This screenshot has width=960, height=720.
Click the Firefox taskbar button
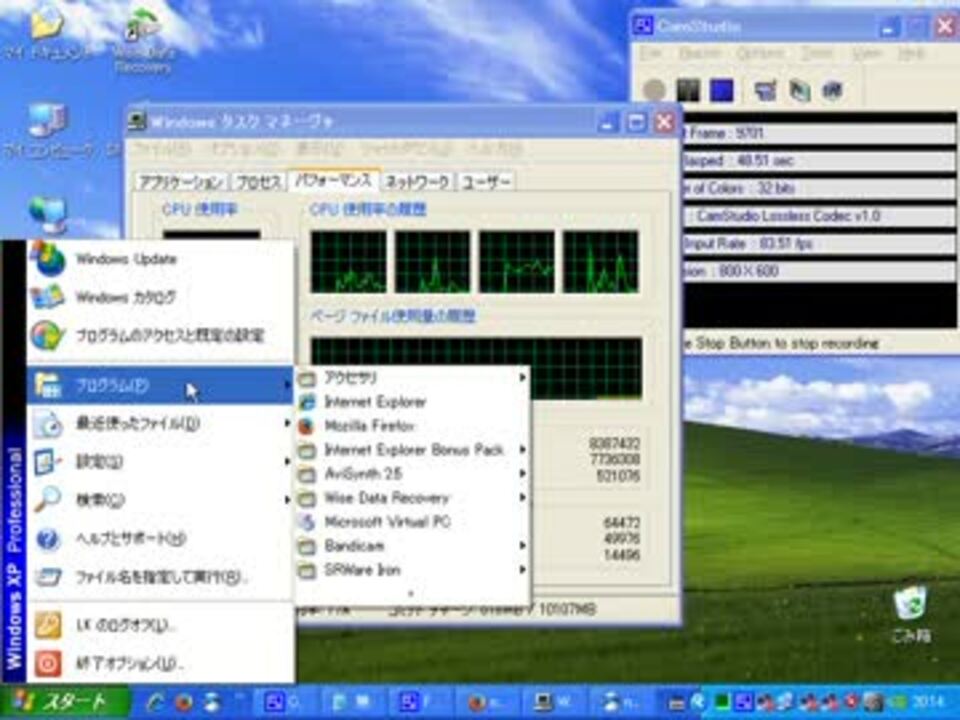point(487,702)
